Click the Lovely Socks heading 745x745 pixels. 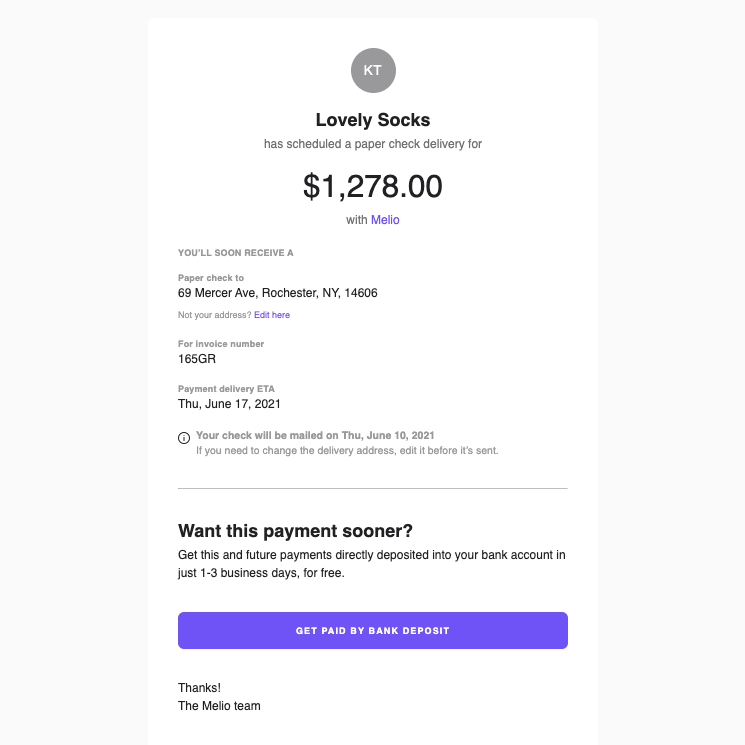coord(373,120)
